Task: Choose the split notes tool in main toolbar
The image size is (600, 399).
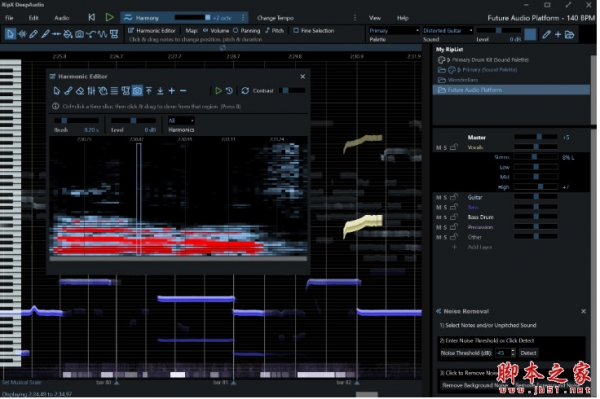Action: (57, 34)
